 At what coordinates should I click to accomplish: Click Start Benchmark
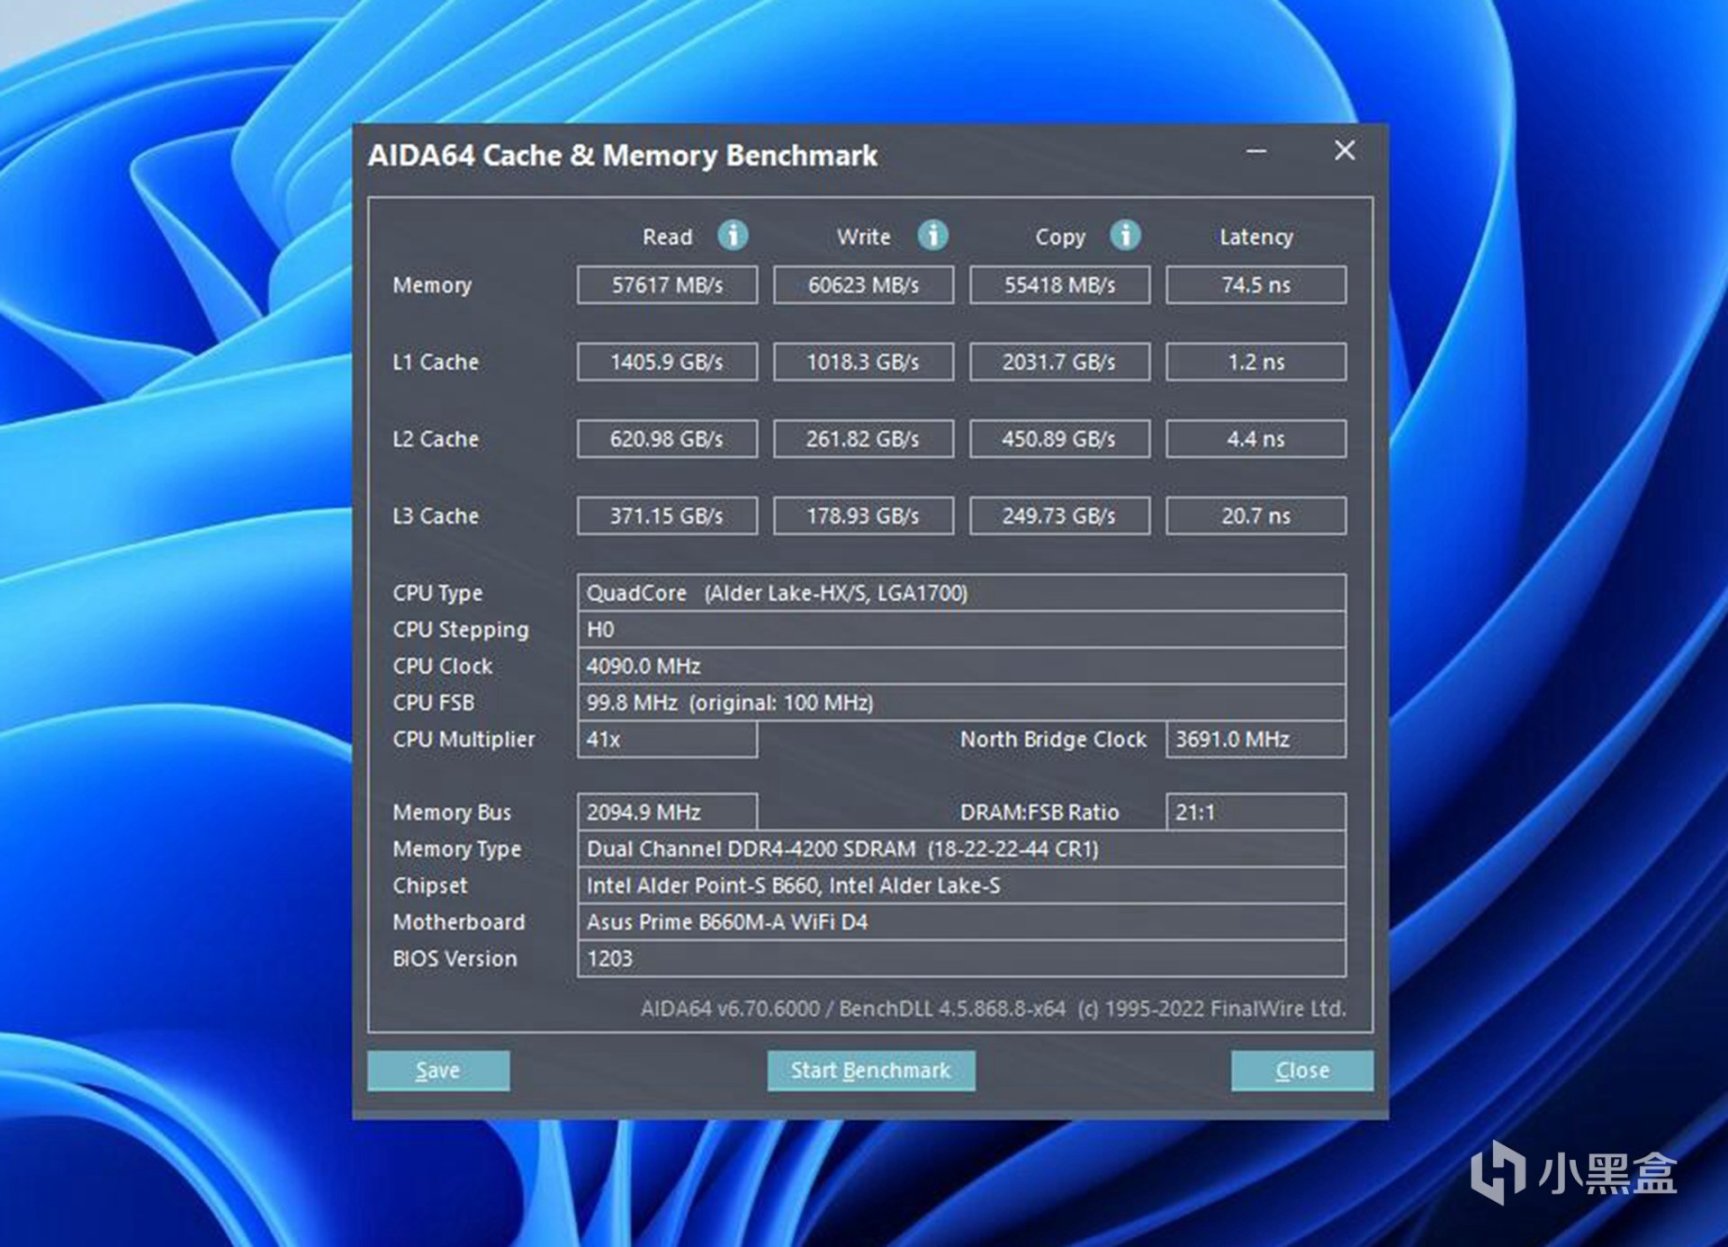click(871, 1070)
